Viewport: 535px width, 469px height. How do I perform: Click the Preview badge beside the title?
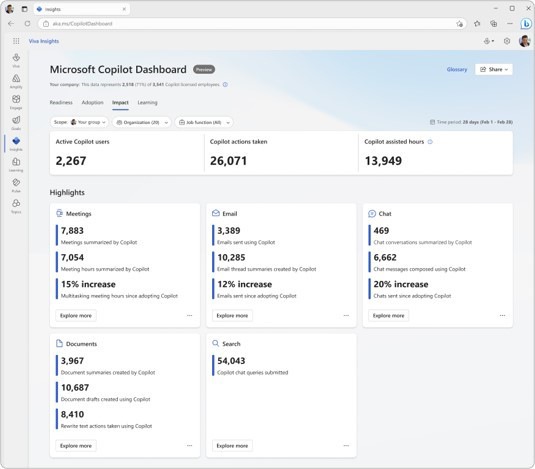point(204,70)
